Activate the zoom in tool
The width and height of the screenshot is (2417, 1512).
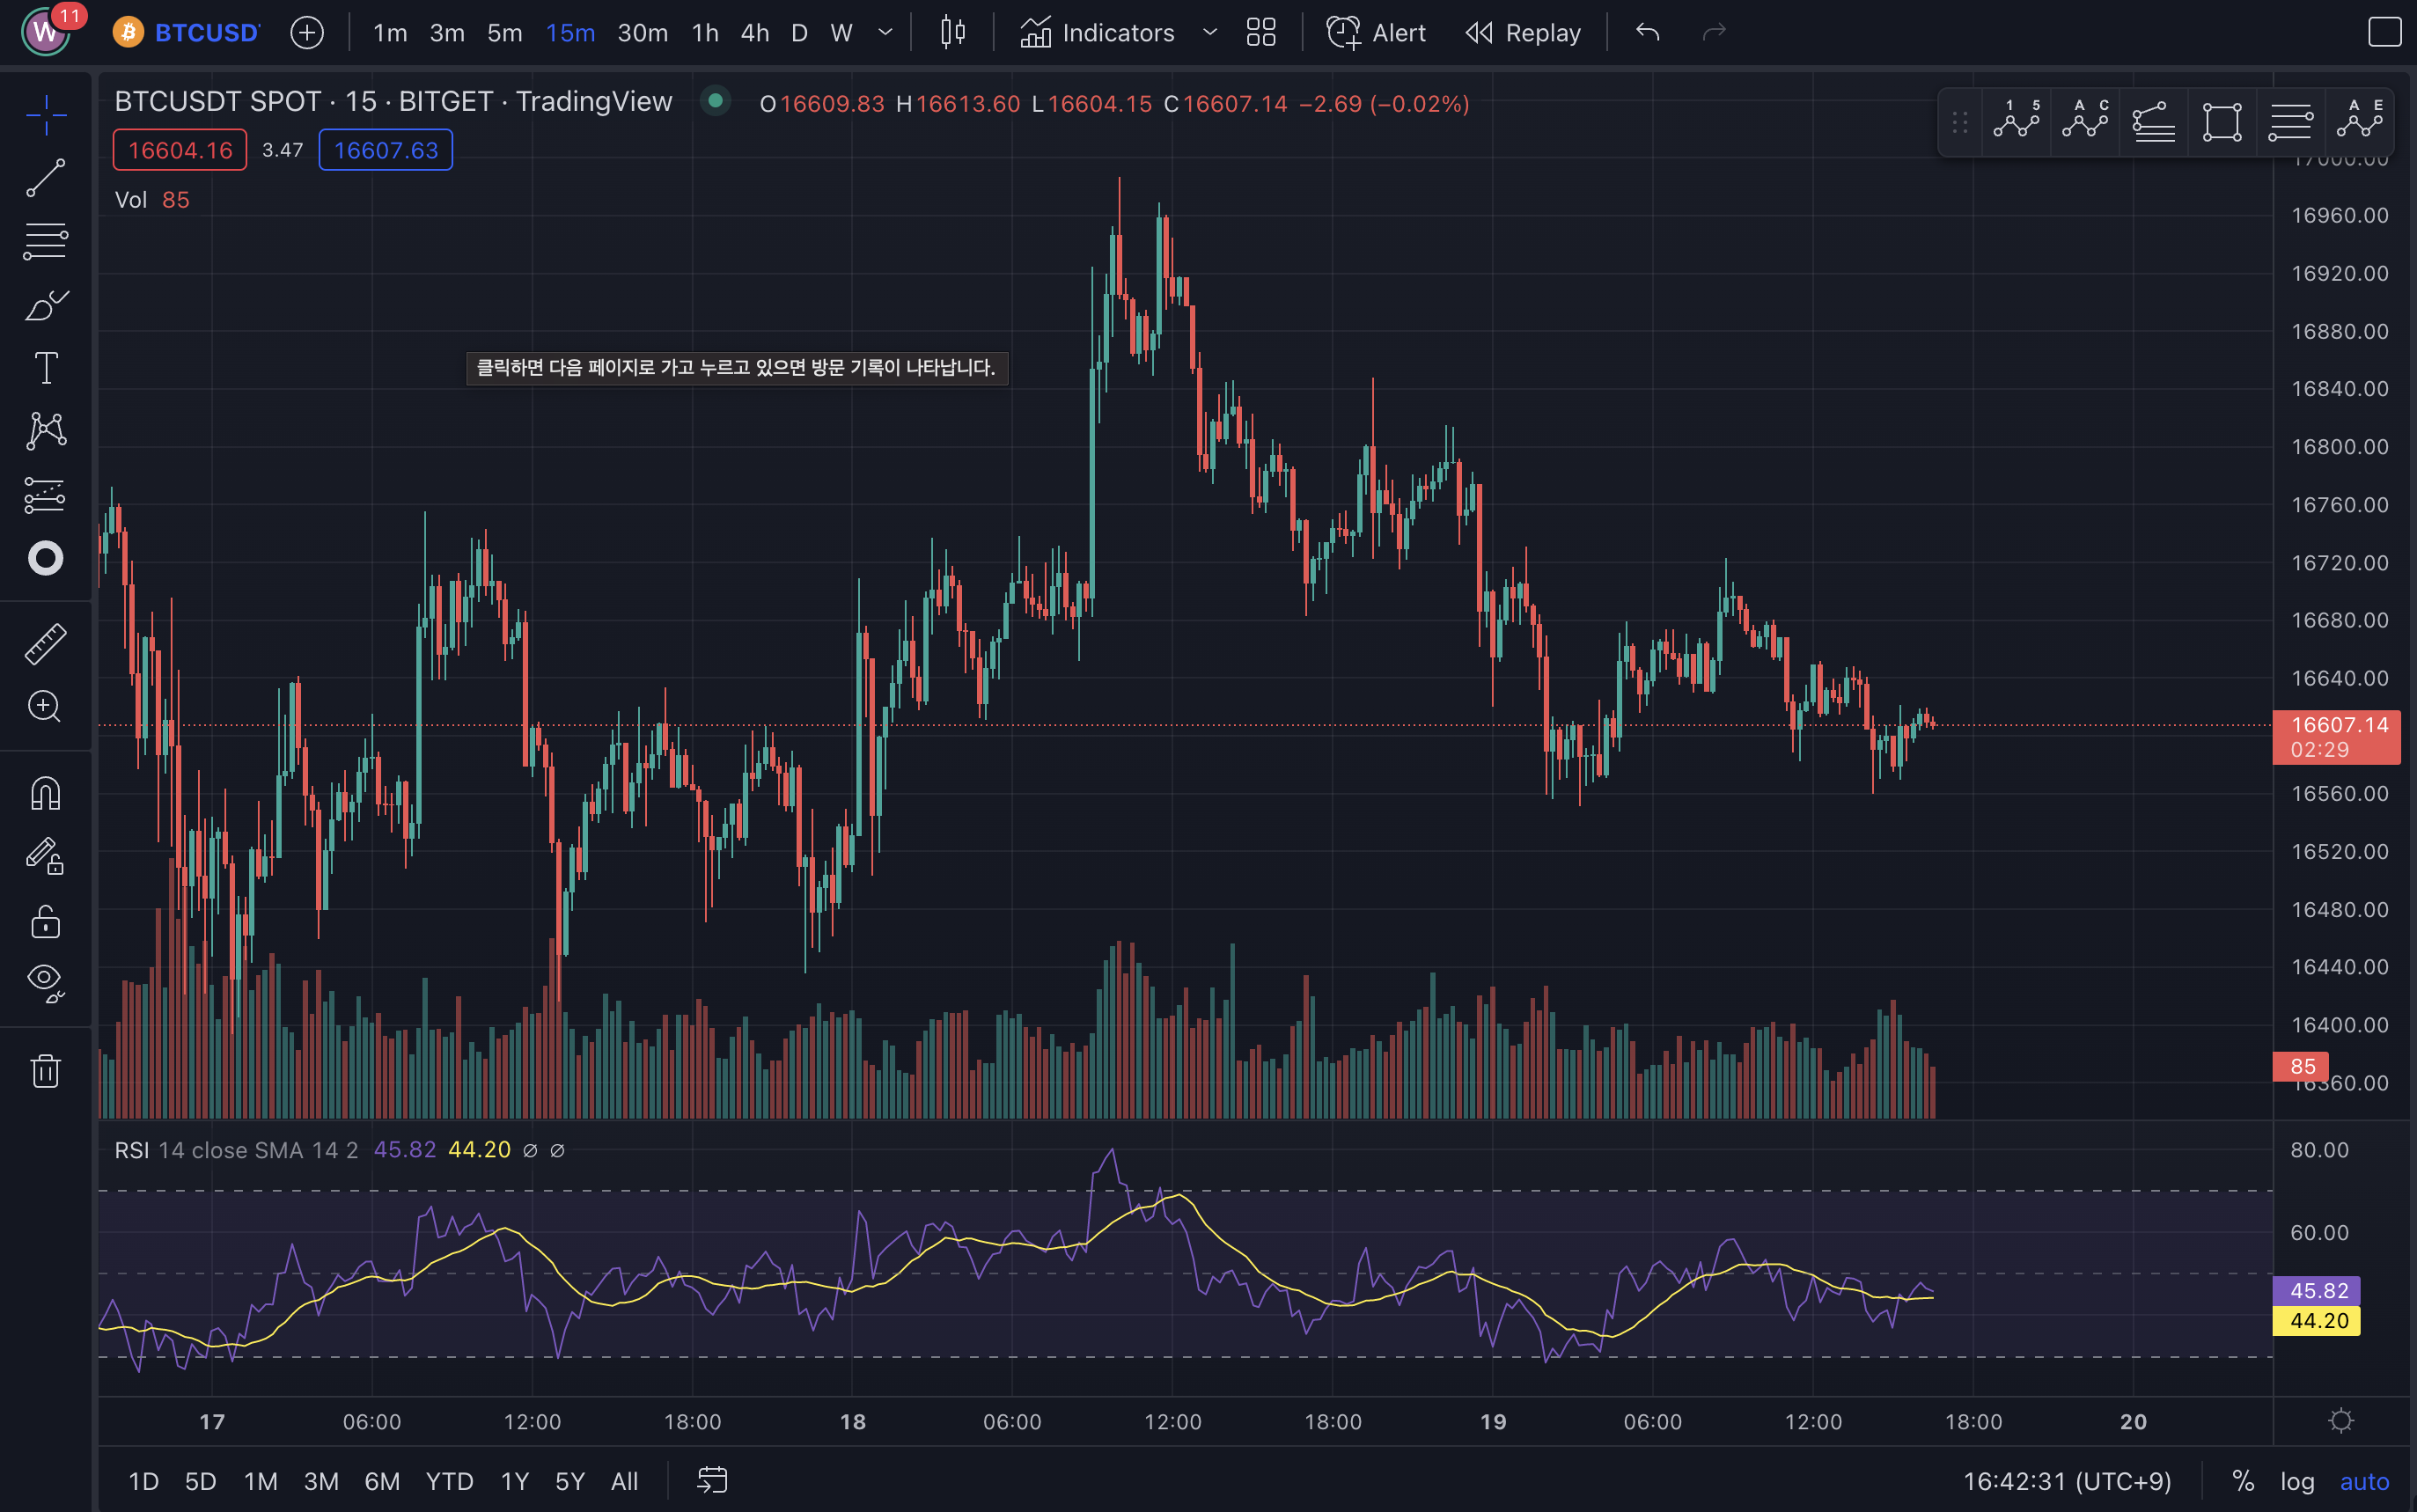(46, 707)
